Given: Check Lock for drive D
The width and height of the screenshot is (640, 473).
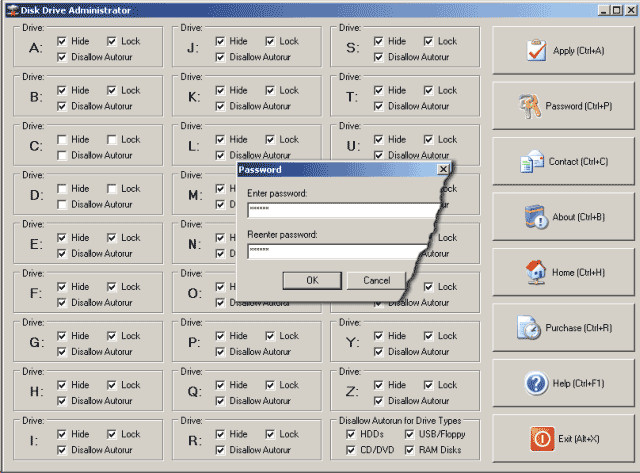Looking at the screenshot, I should (x=113, y=189).
